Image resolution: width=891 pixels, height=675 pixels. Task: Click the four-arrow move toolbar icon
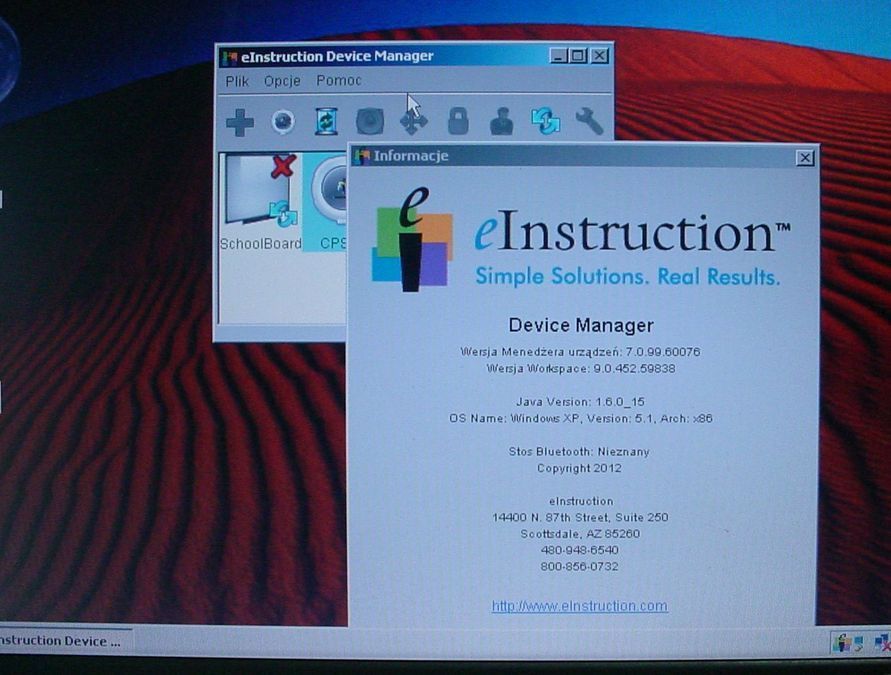414,122
